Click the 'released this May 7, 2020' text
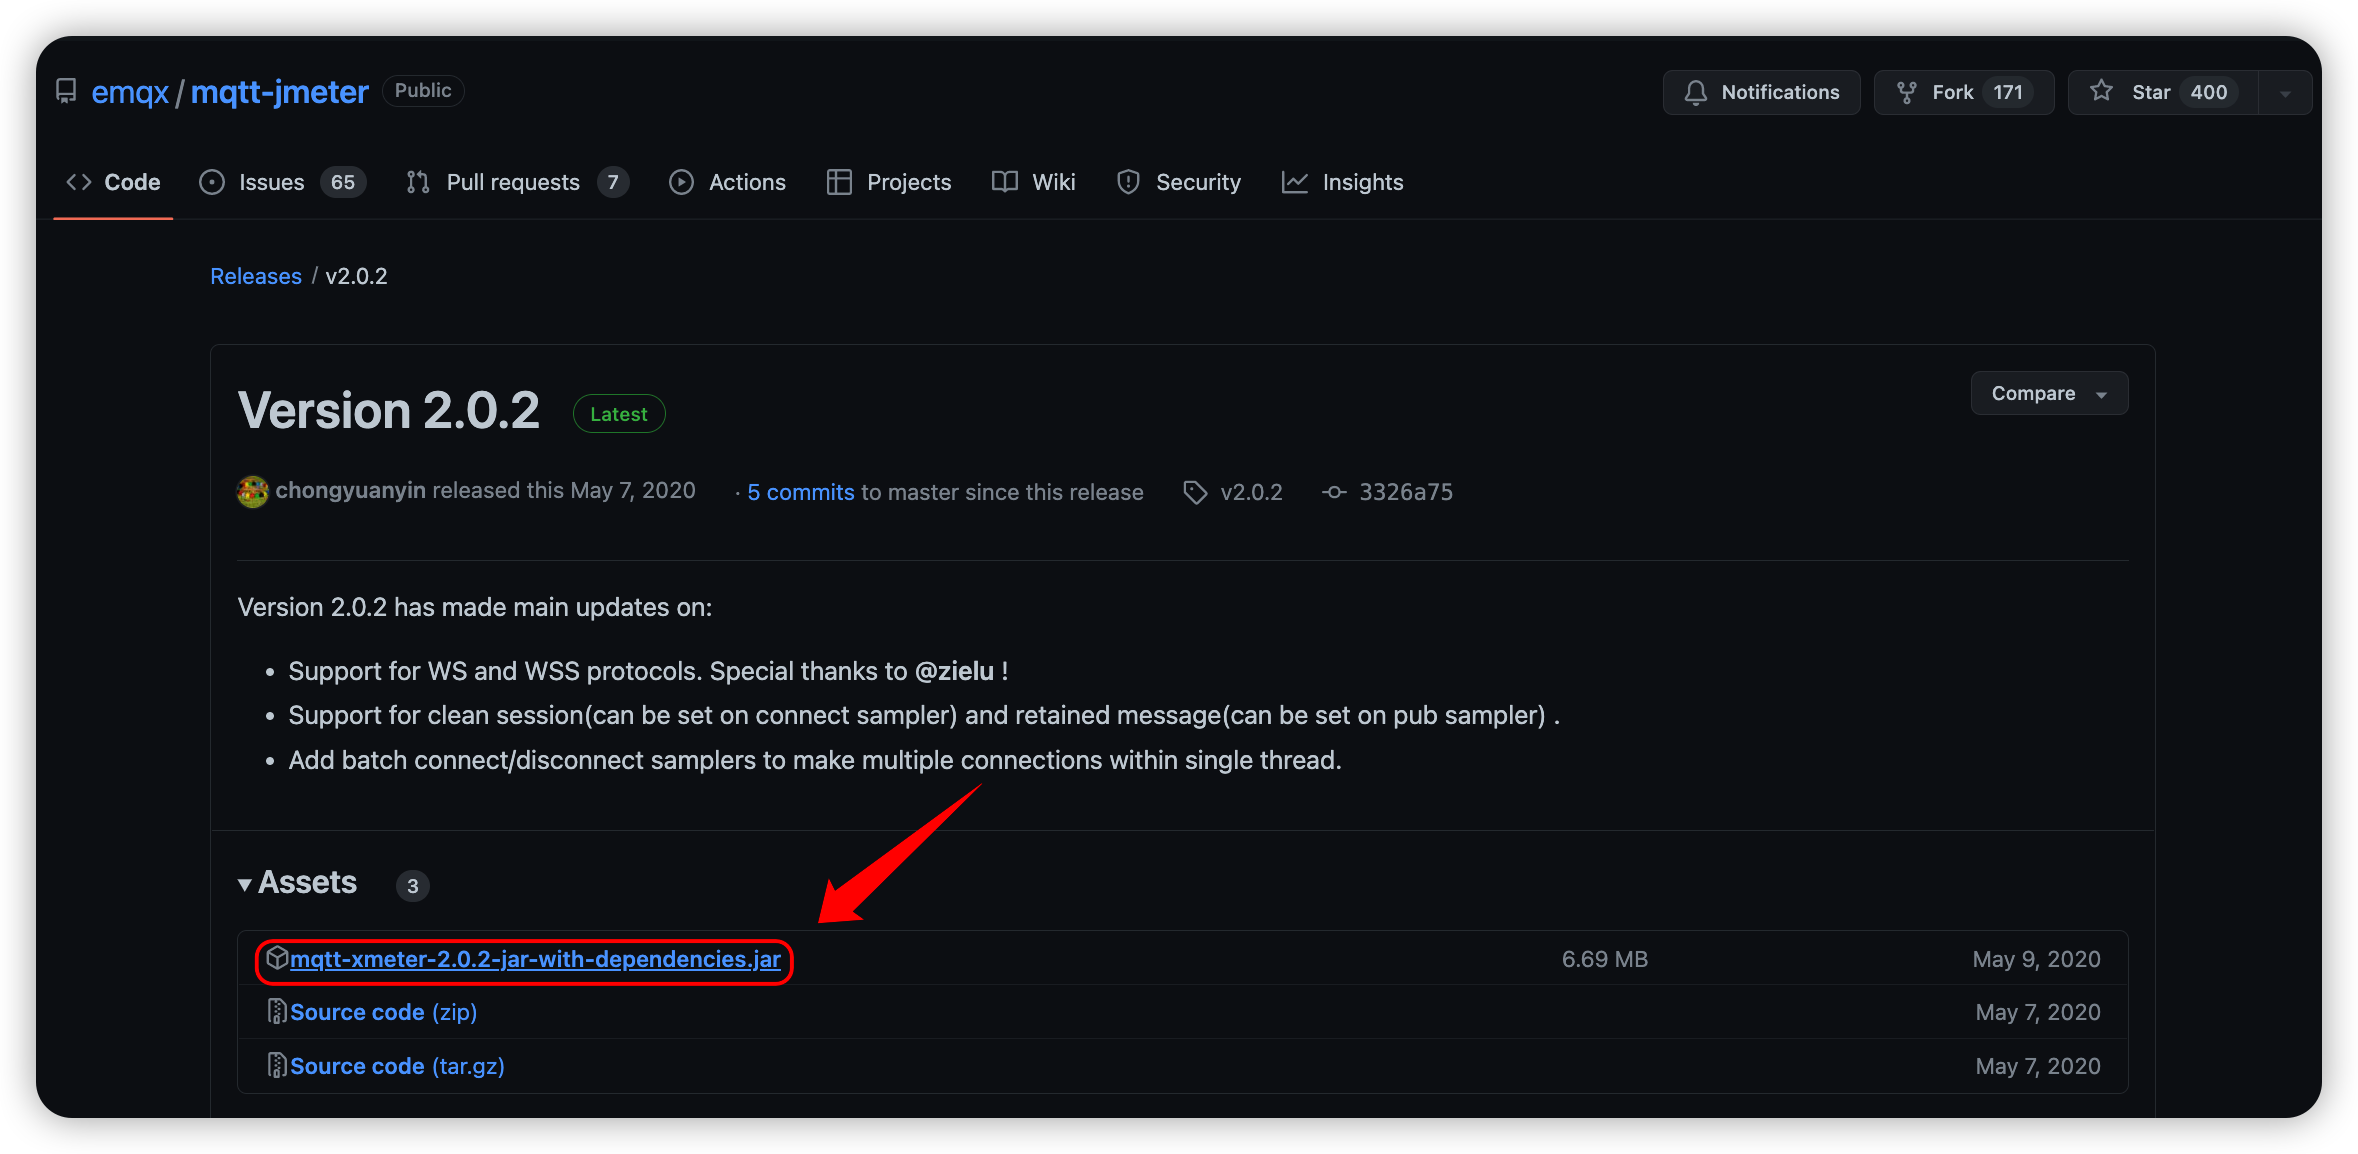 coord(564,491)
